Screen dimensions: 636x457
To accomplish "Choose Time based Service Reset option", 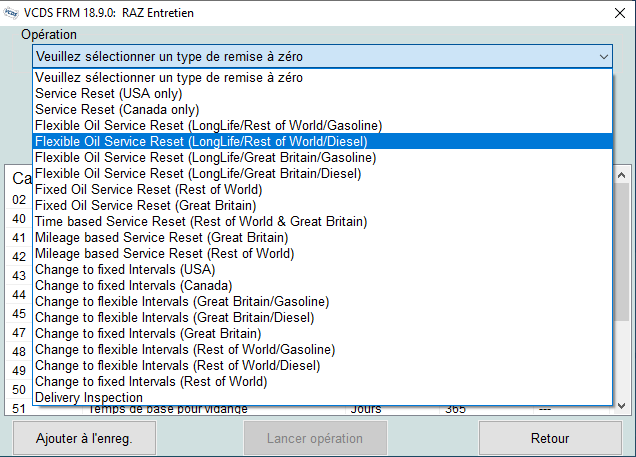I will (x=200, y=221).
